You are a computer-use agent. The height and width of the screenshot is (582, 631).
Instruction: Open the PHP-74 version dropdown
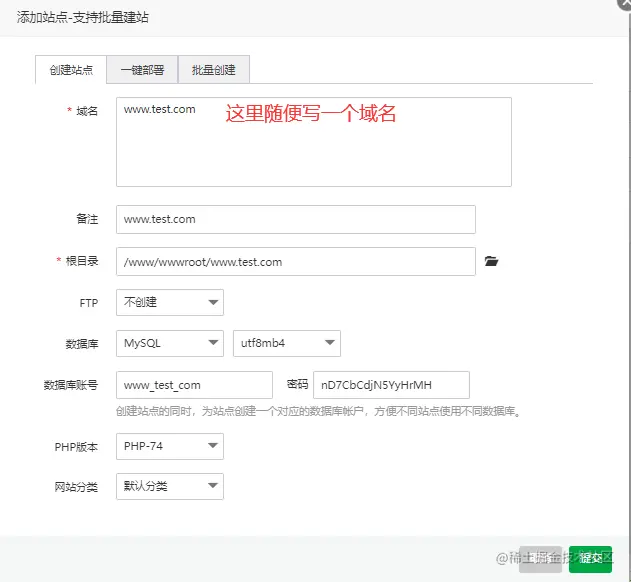coord(170,446)
